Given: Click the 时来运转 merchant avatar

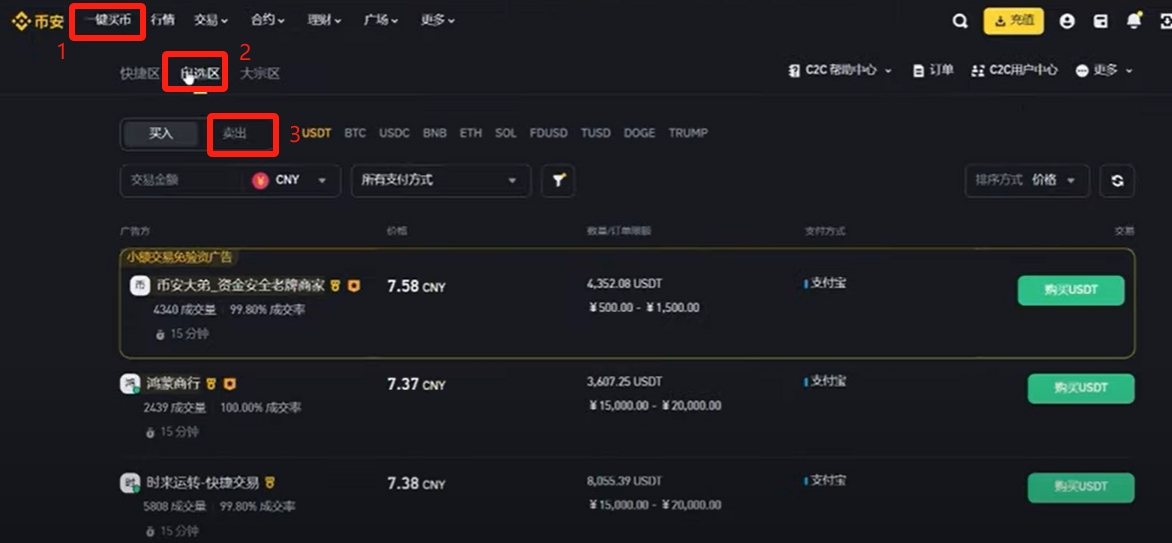Looking at the screenshot, I should click(x=130, y=482).
